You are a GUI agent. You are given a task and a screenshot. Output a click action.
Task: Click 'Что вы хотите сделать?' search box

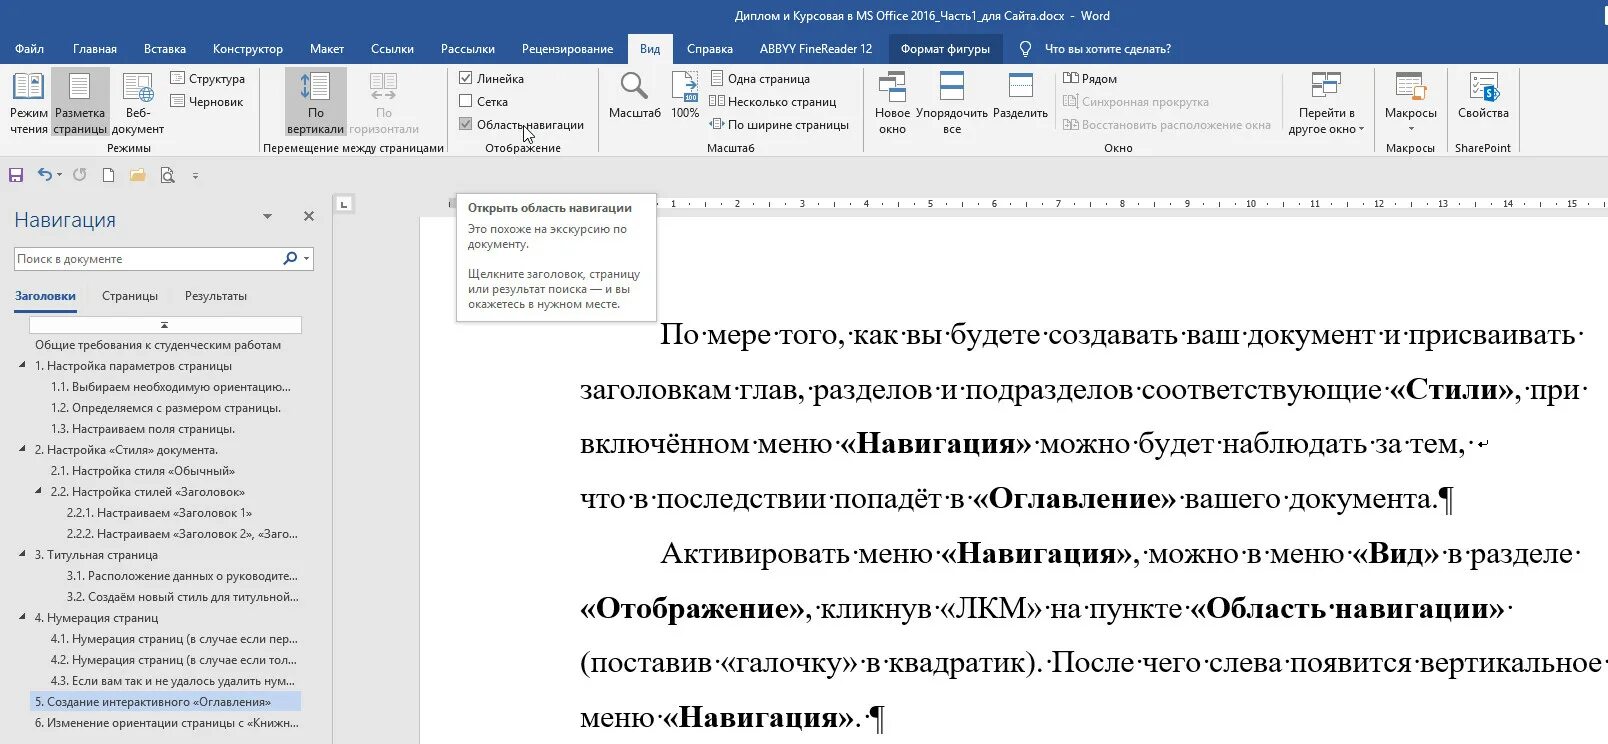tap(1107, 48)
